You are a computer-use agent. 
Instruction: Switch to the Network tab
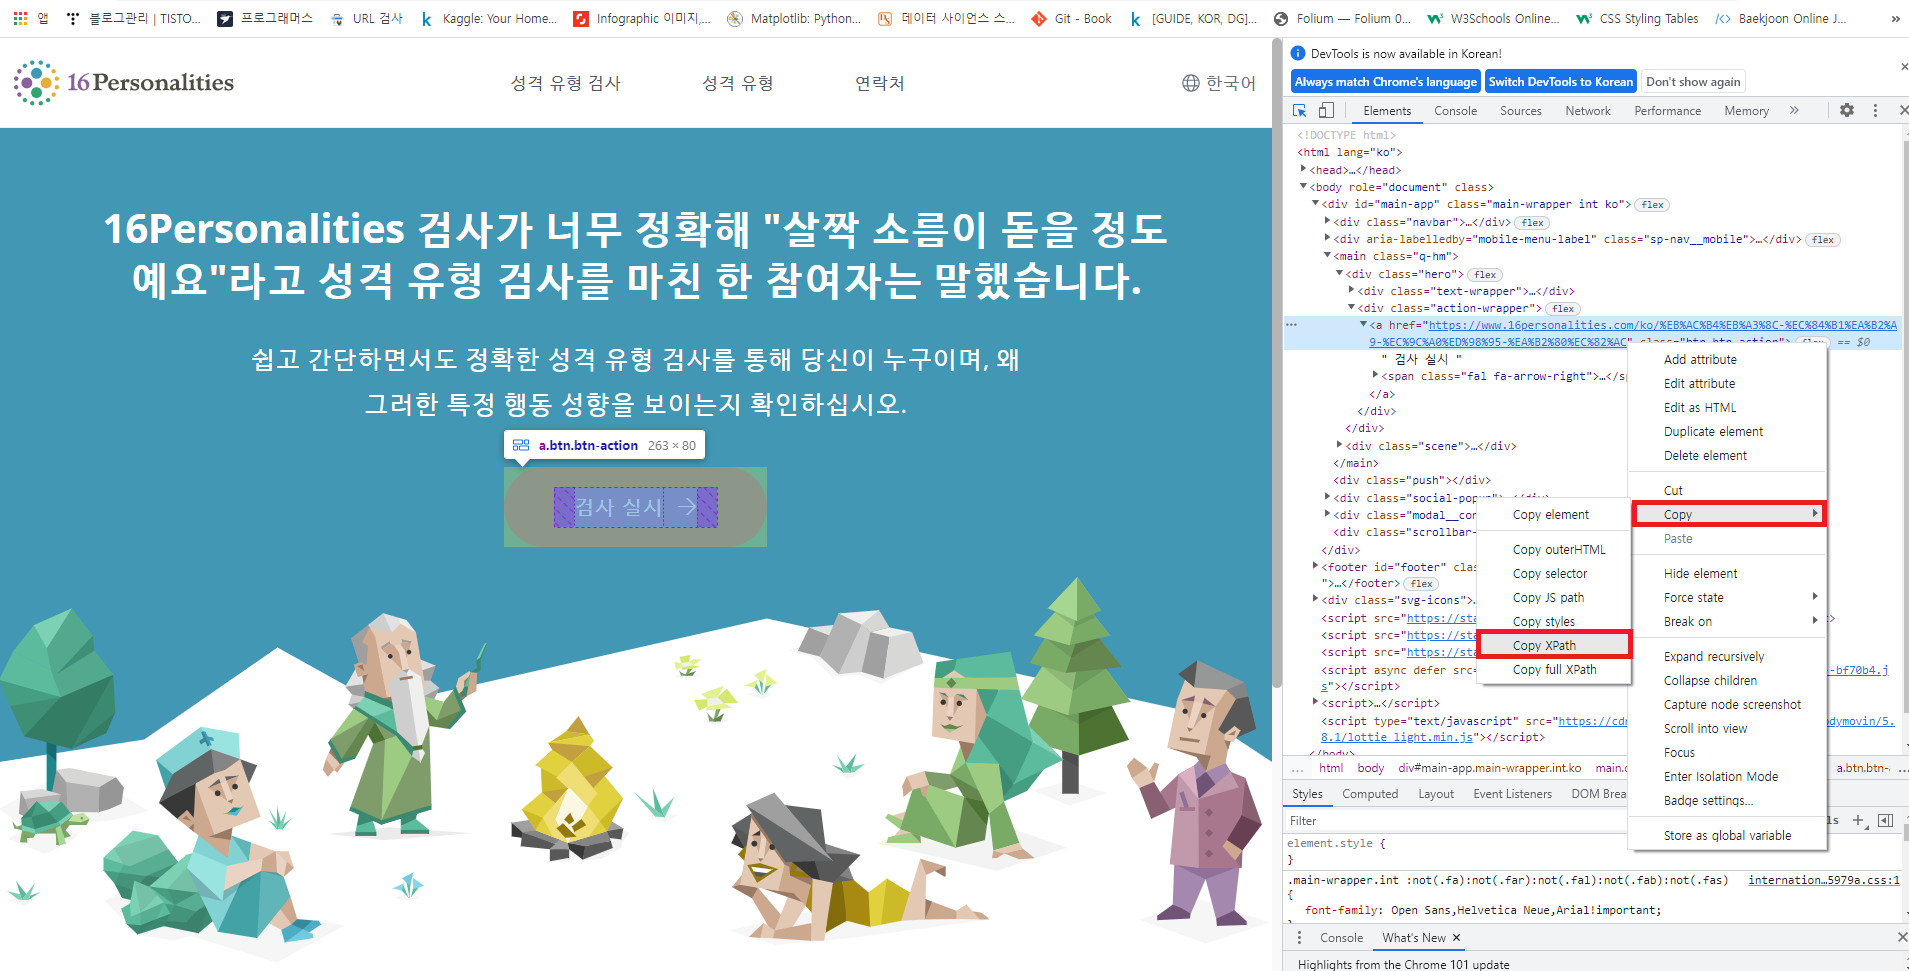1588,111
